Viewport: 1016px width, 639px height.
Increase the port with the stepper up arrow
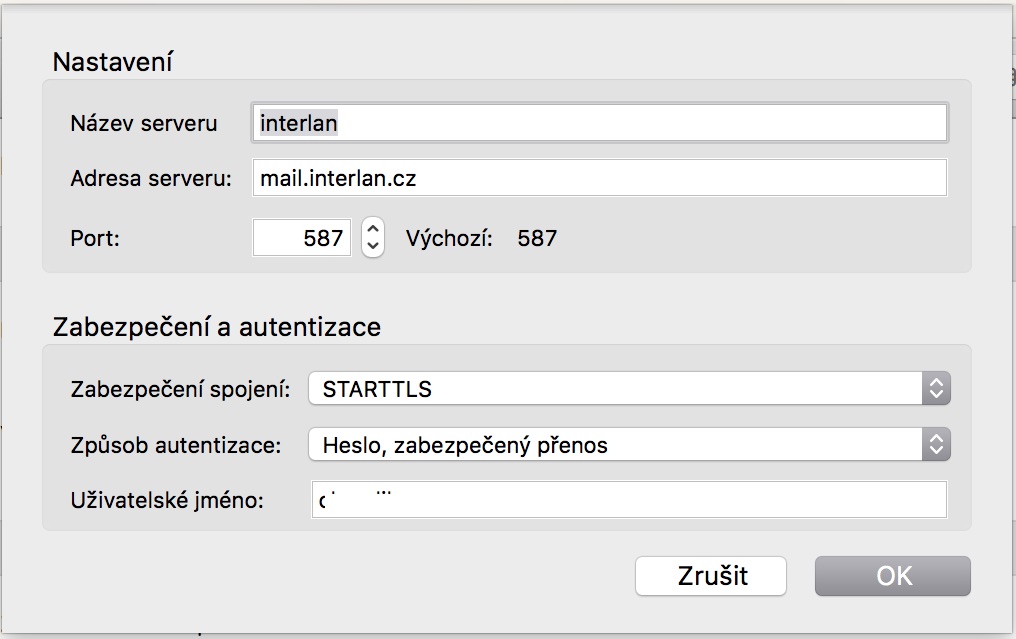373,229
